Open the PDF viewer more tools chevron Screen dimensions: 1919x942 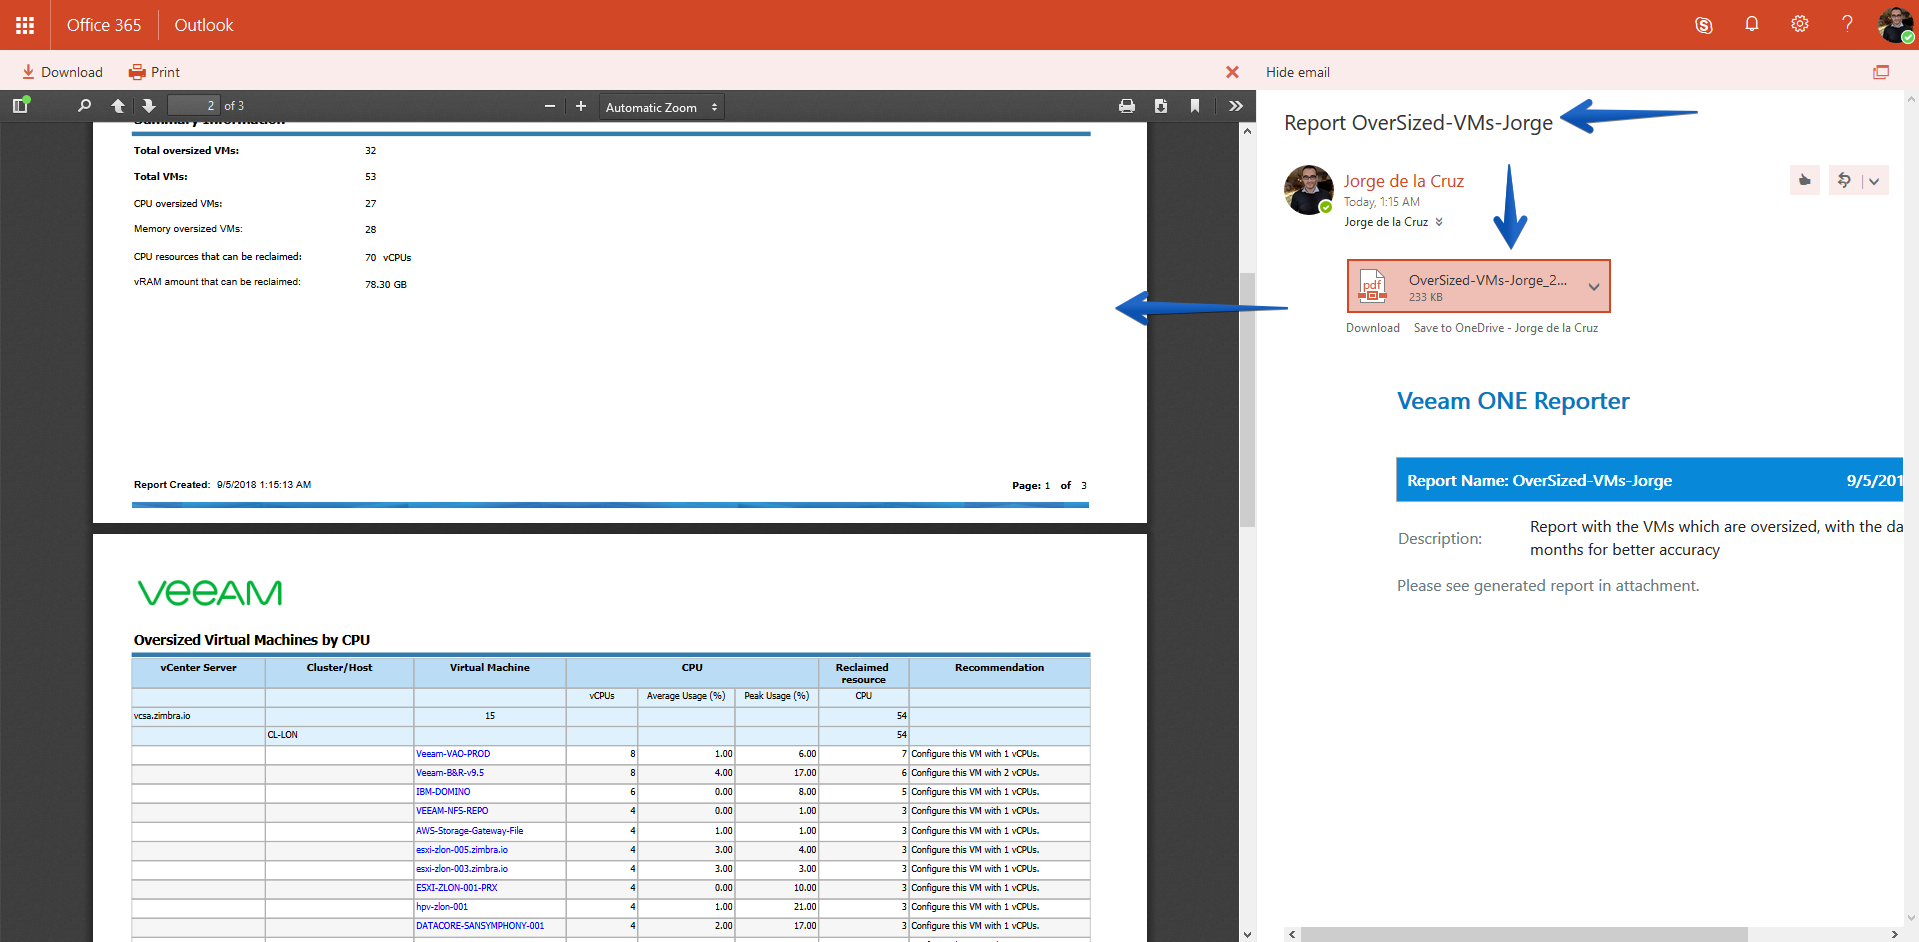[x=1236, y=106]
